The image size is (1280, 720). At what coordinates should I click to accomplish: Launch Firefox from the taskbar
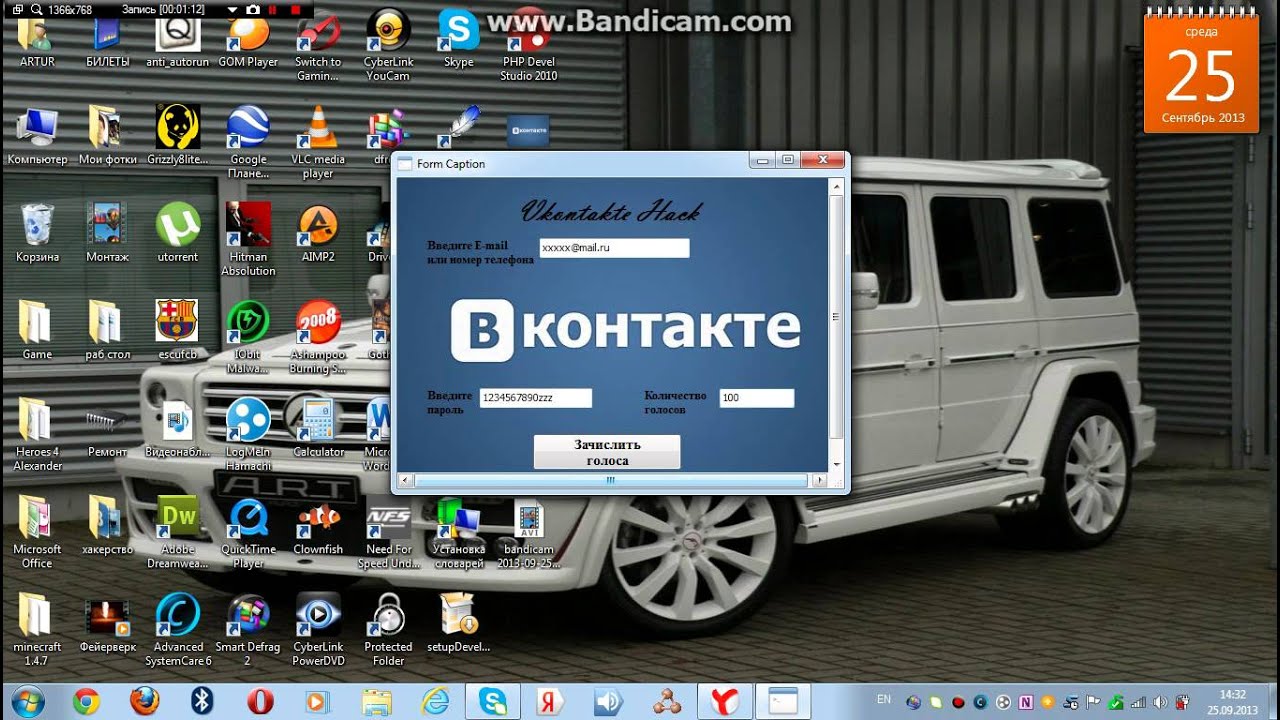[x=144, y=701]
